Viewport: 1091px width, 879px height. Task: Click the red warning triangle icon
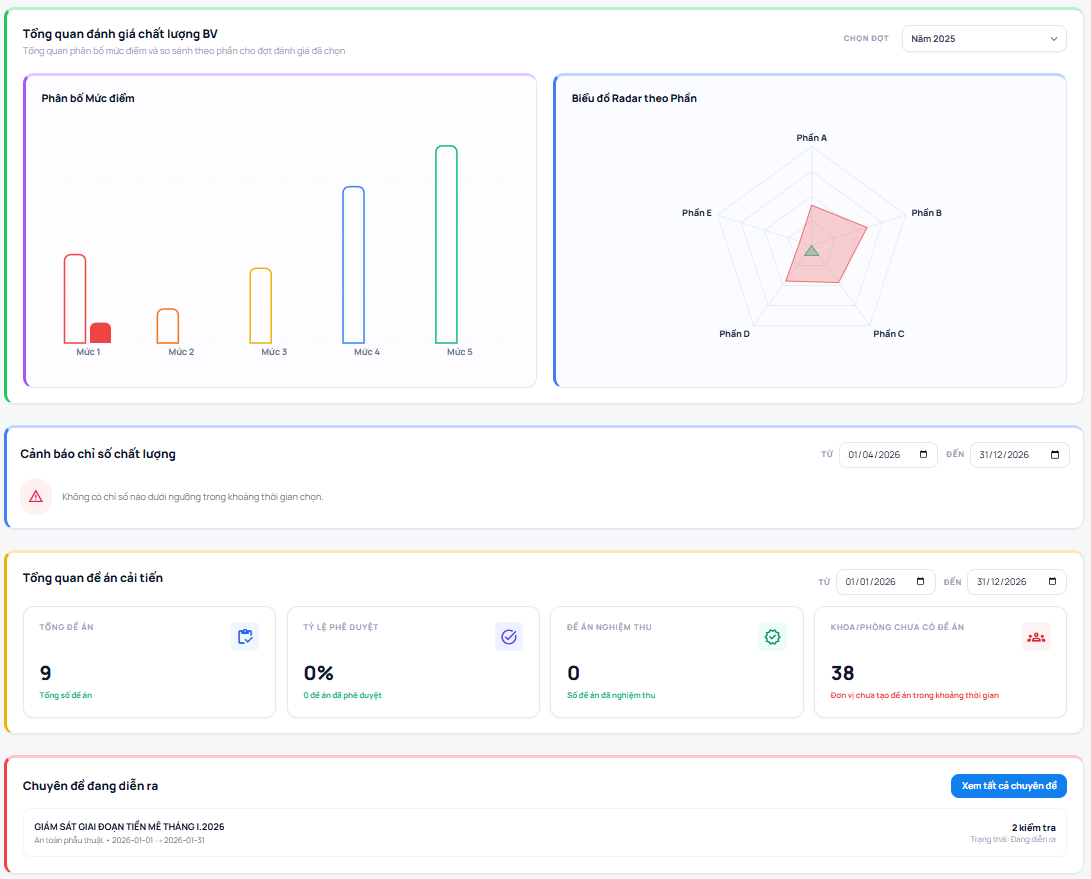click(36, 496)
